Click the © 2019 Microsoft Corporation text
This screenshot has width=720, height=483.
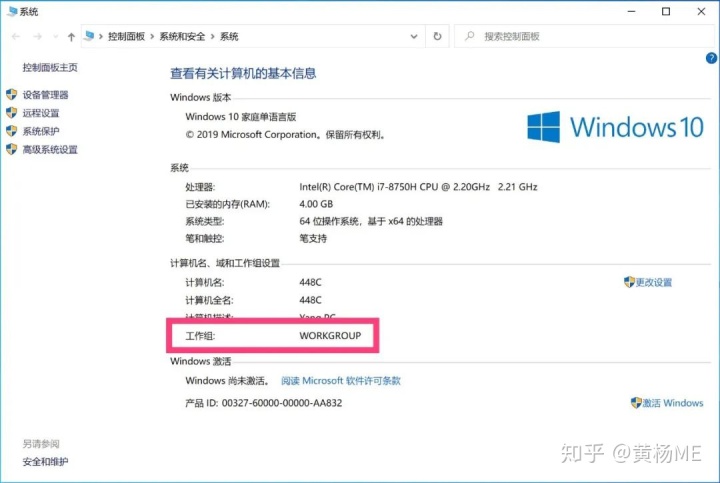click(285, 135)
